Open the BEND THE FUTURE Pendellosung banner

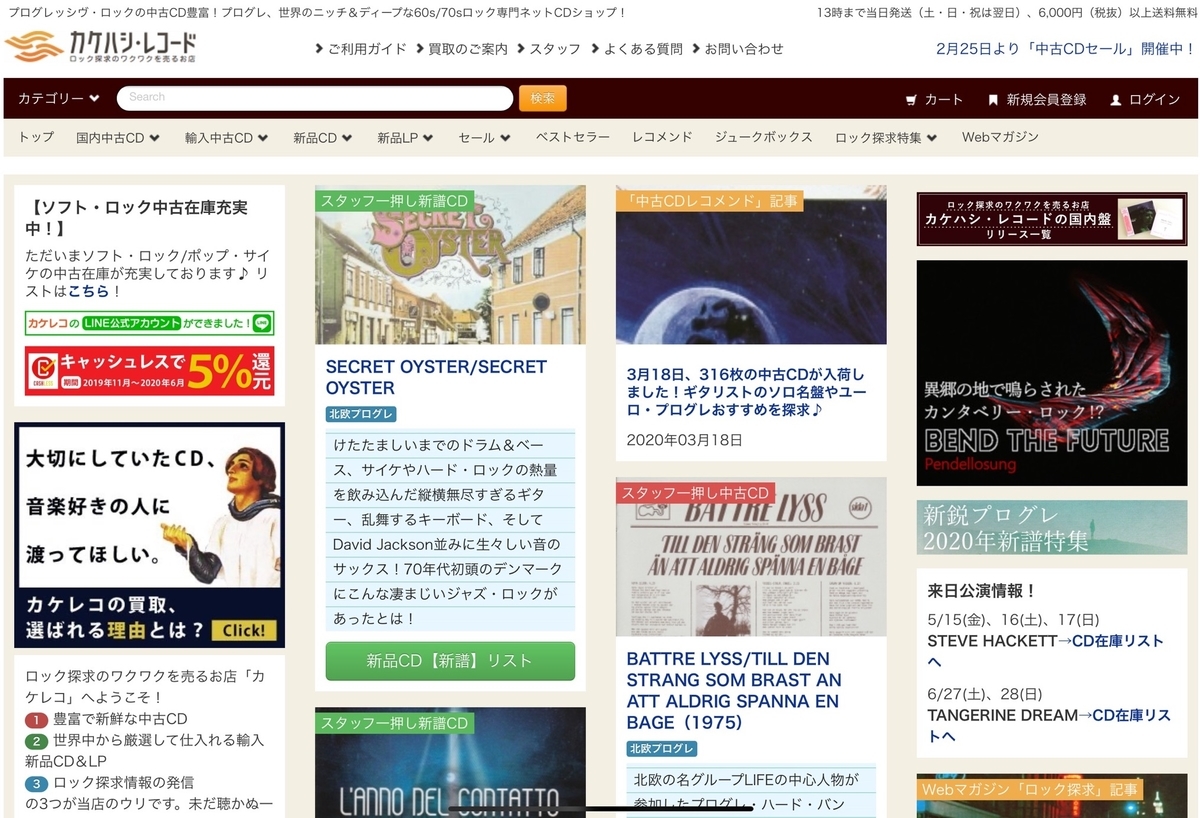pos(1051,373)
